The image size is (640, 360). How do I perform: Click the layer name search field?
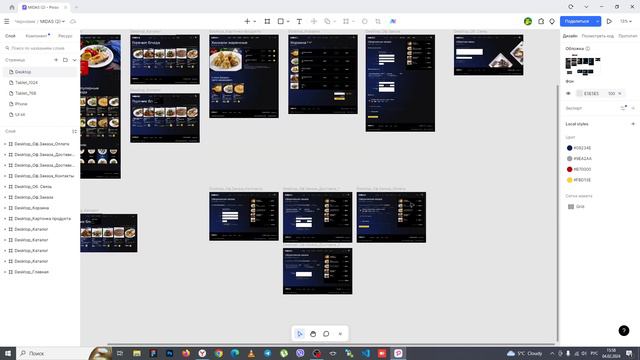[x=41, y=48]
